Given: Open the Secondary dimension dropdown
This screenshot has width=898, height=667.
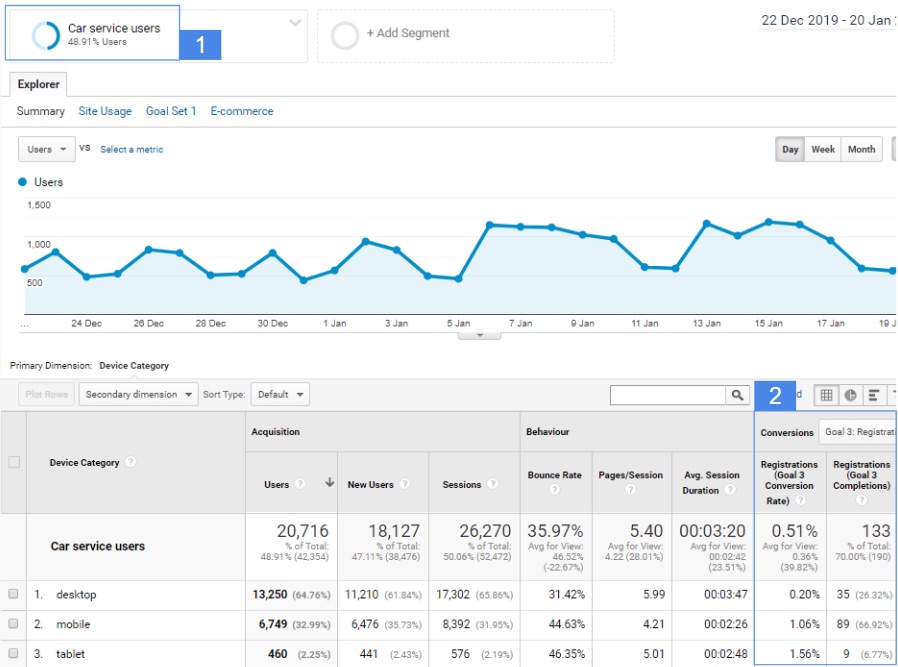Looking at the screenshot, I should 139,394.
